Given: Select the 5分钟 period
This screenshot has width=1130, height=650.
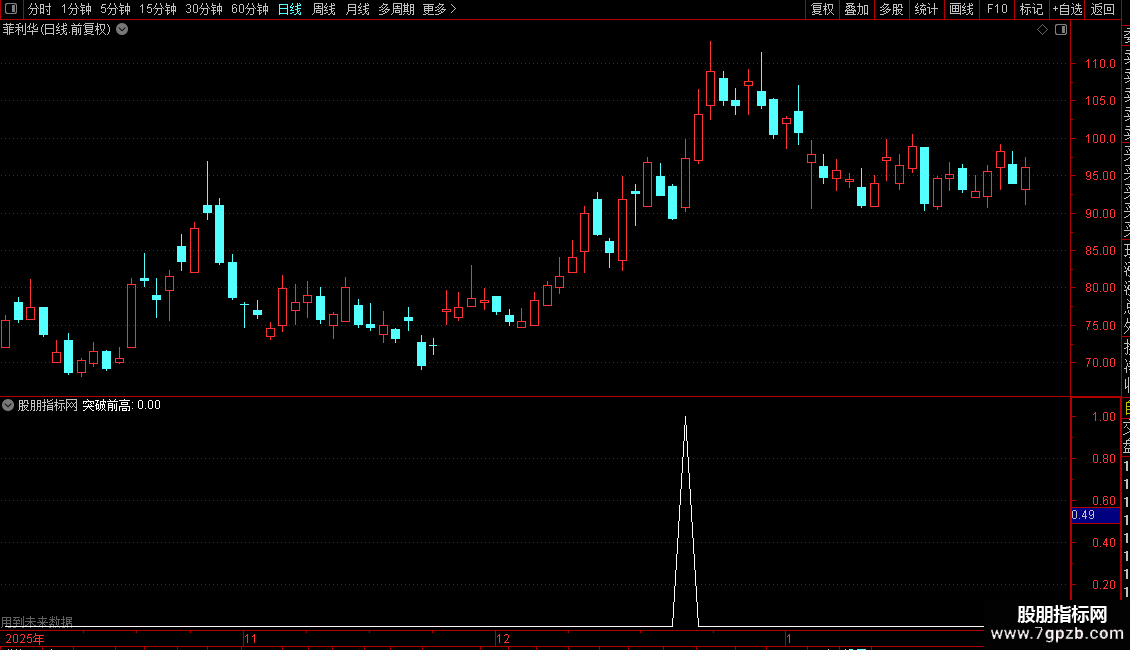Looking at the screenshot, I should click(115, 9).
